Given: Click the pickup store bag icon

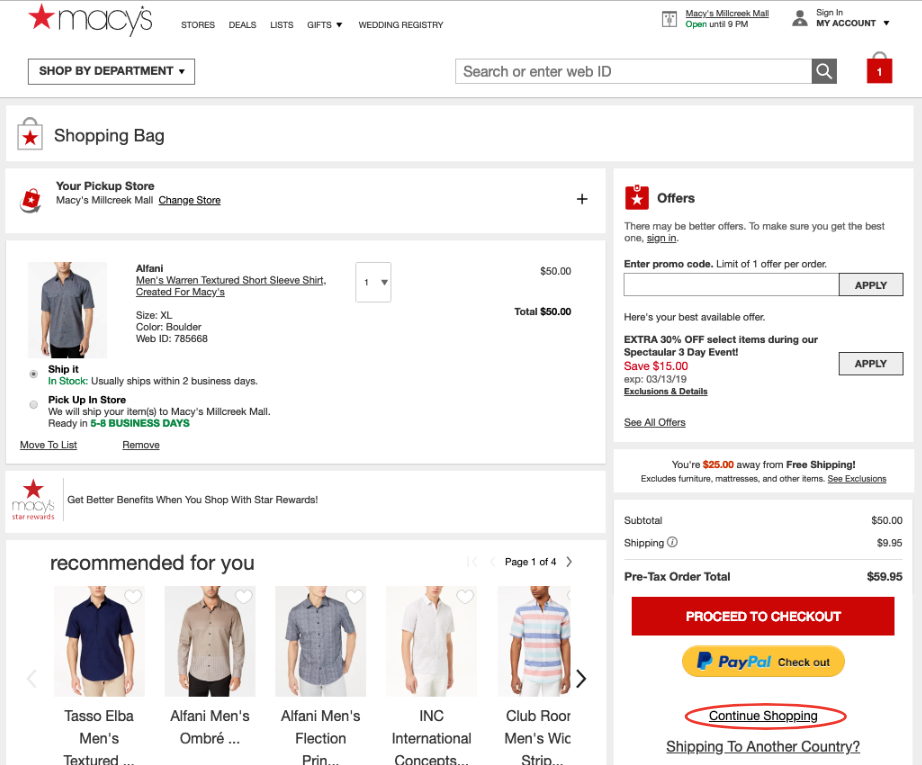Looking at the screenshot, I should [x=31, y=200].
